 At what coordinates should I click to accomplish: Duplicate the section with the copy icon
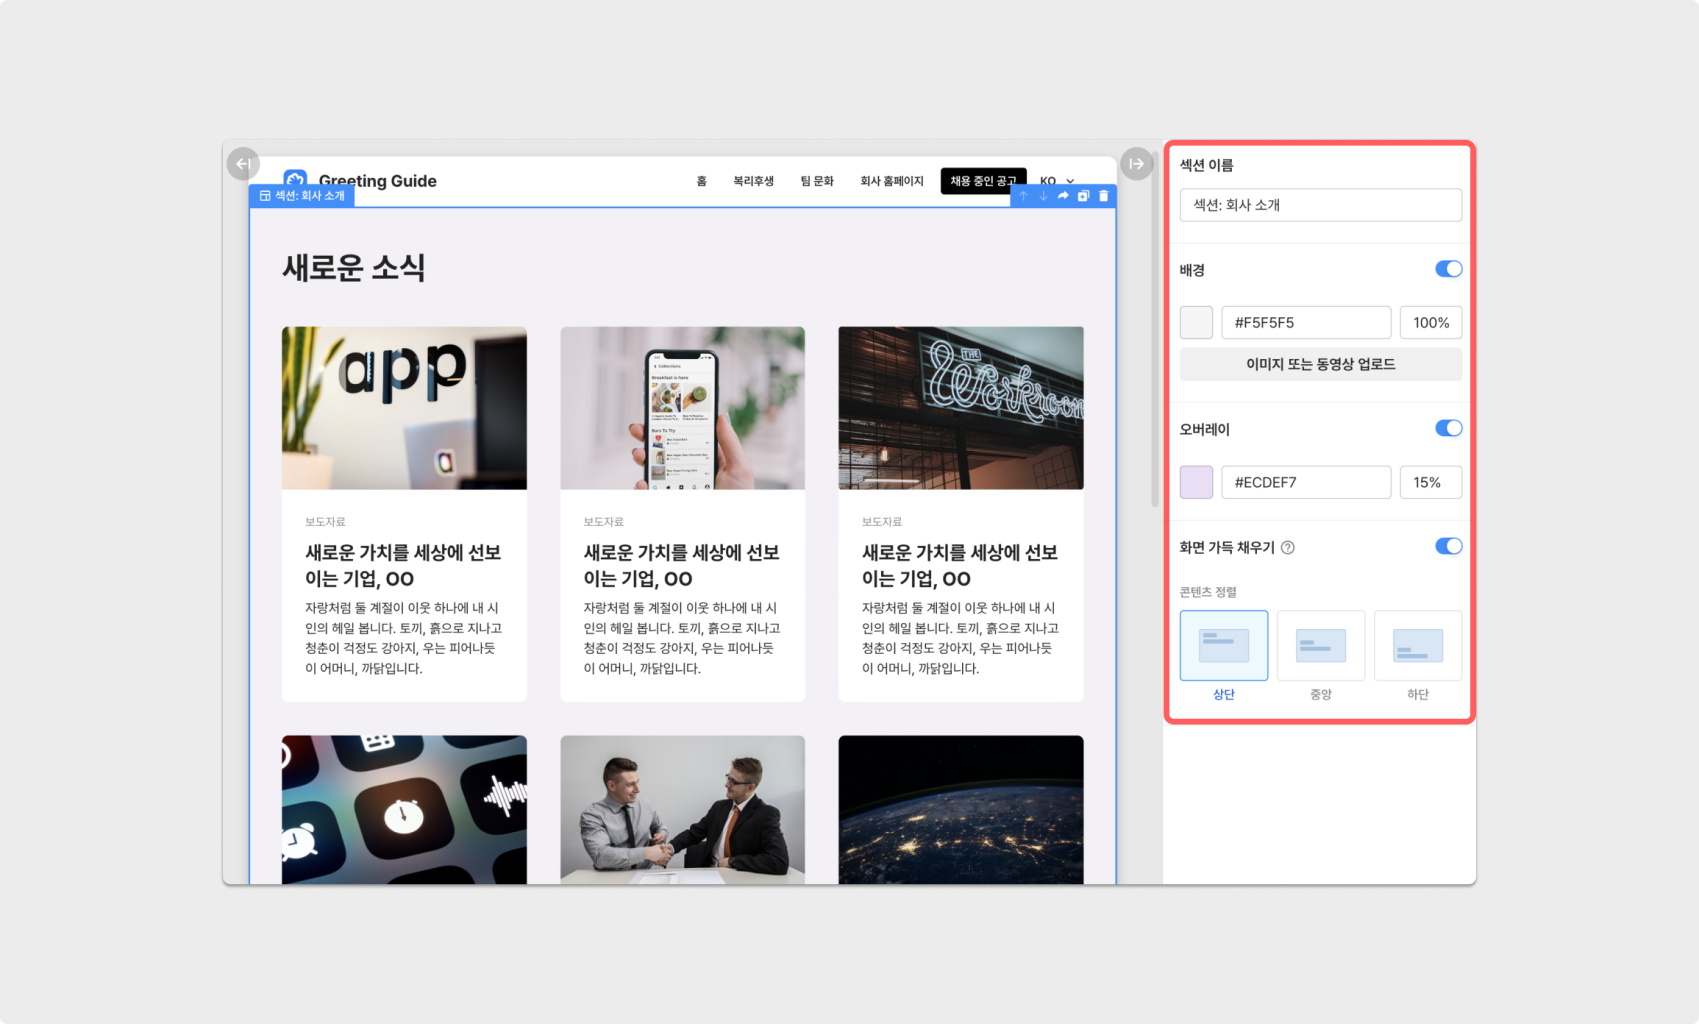(1083, 196)
